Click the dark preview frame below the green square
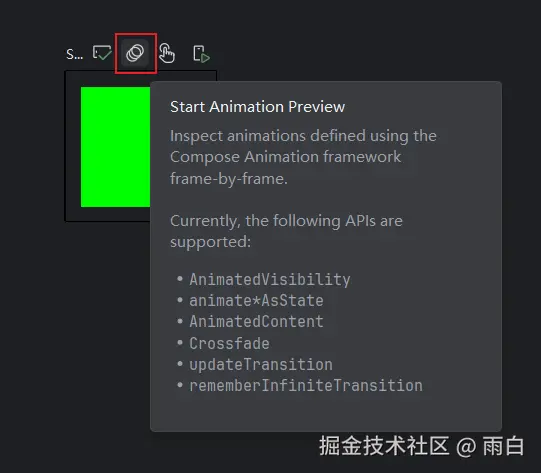The height and width of the screenshot is (473, 541). 108,214
